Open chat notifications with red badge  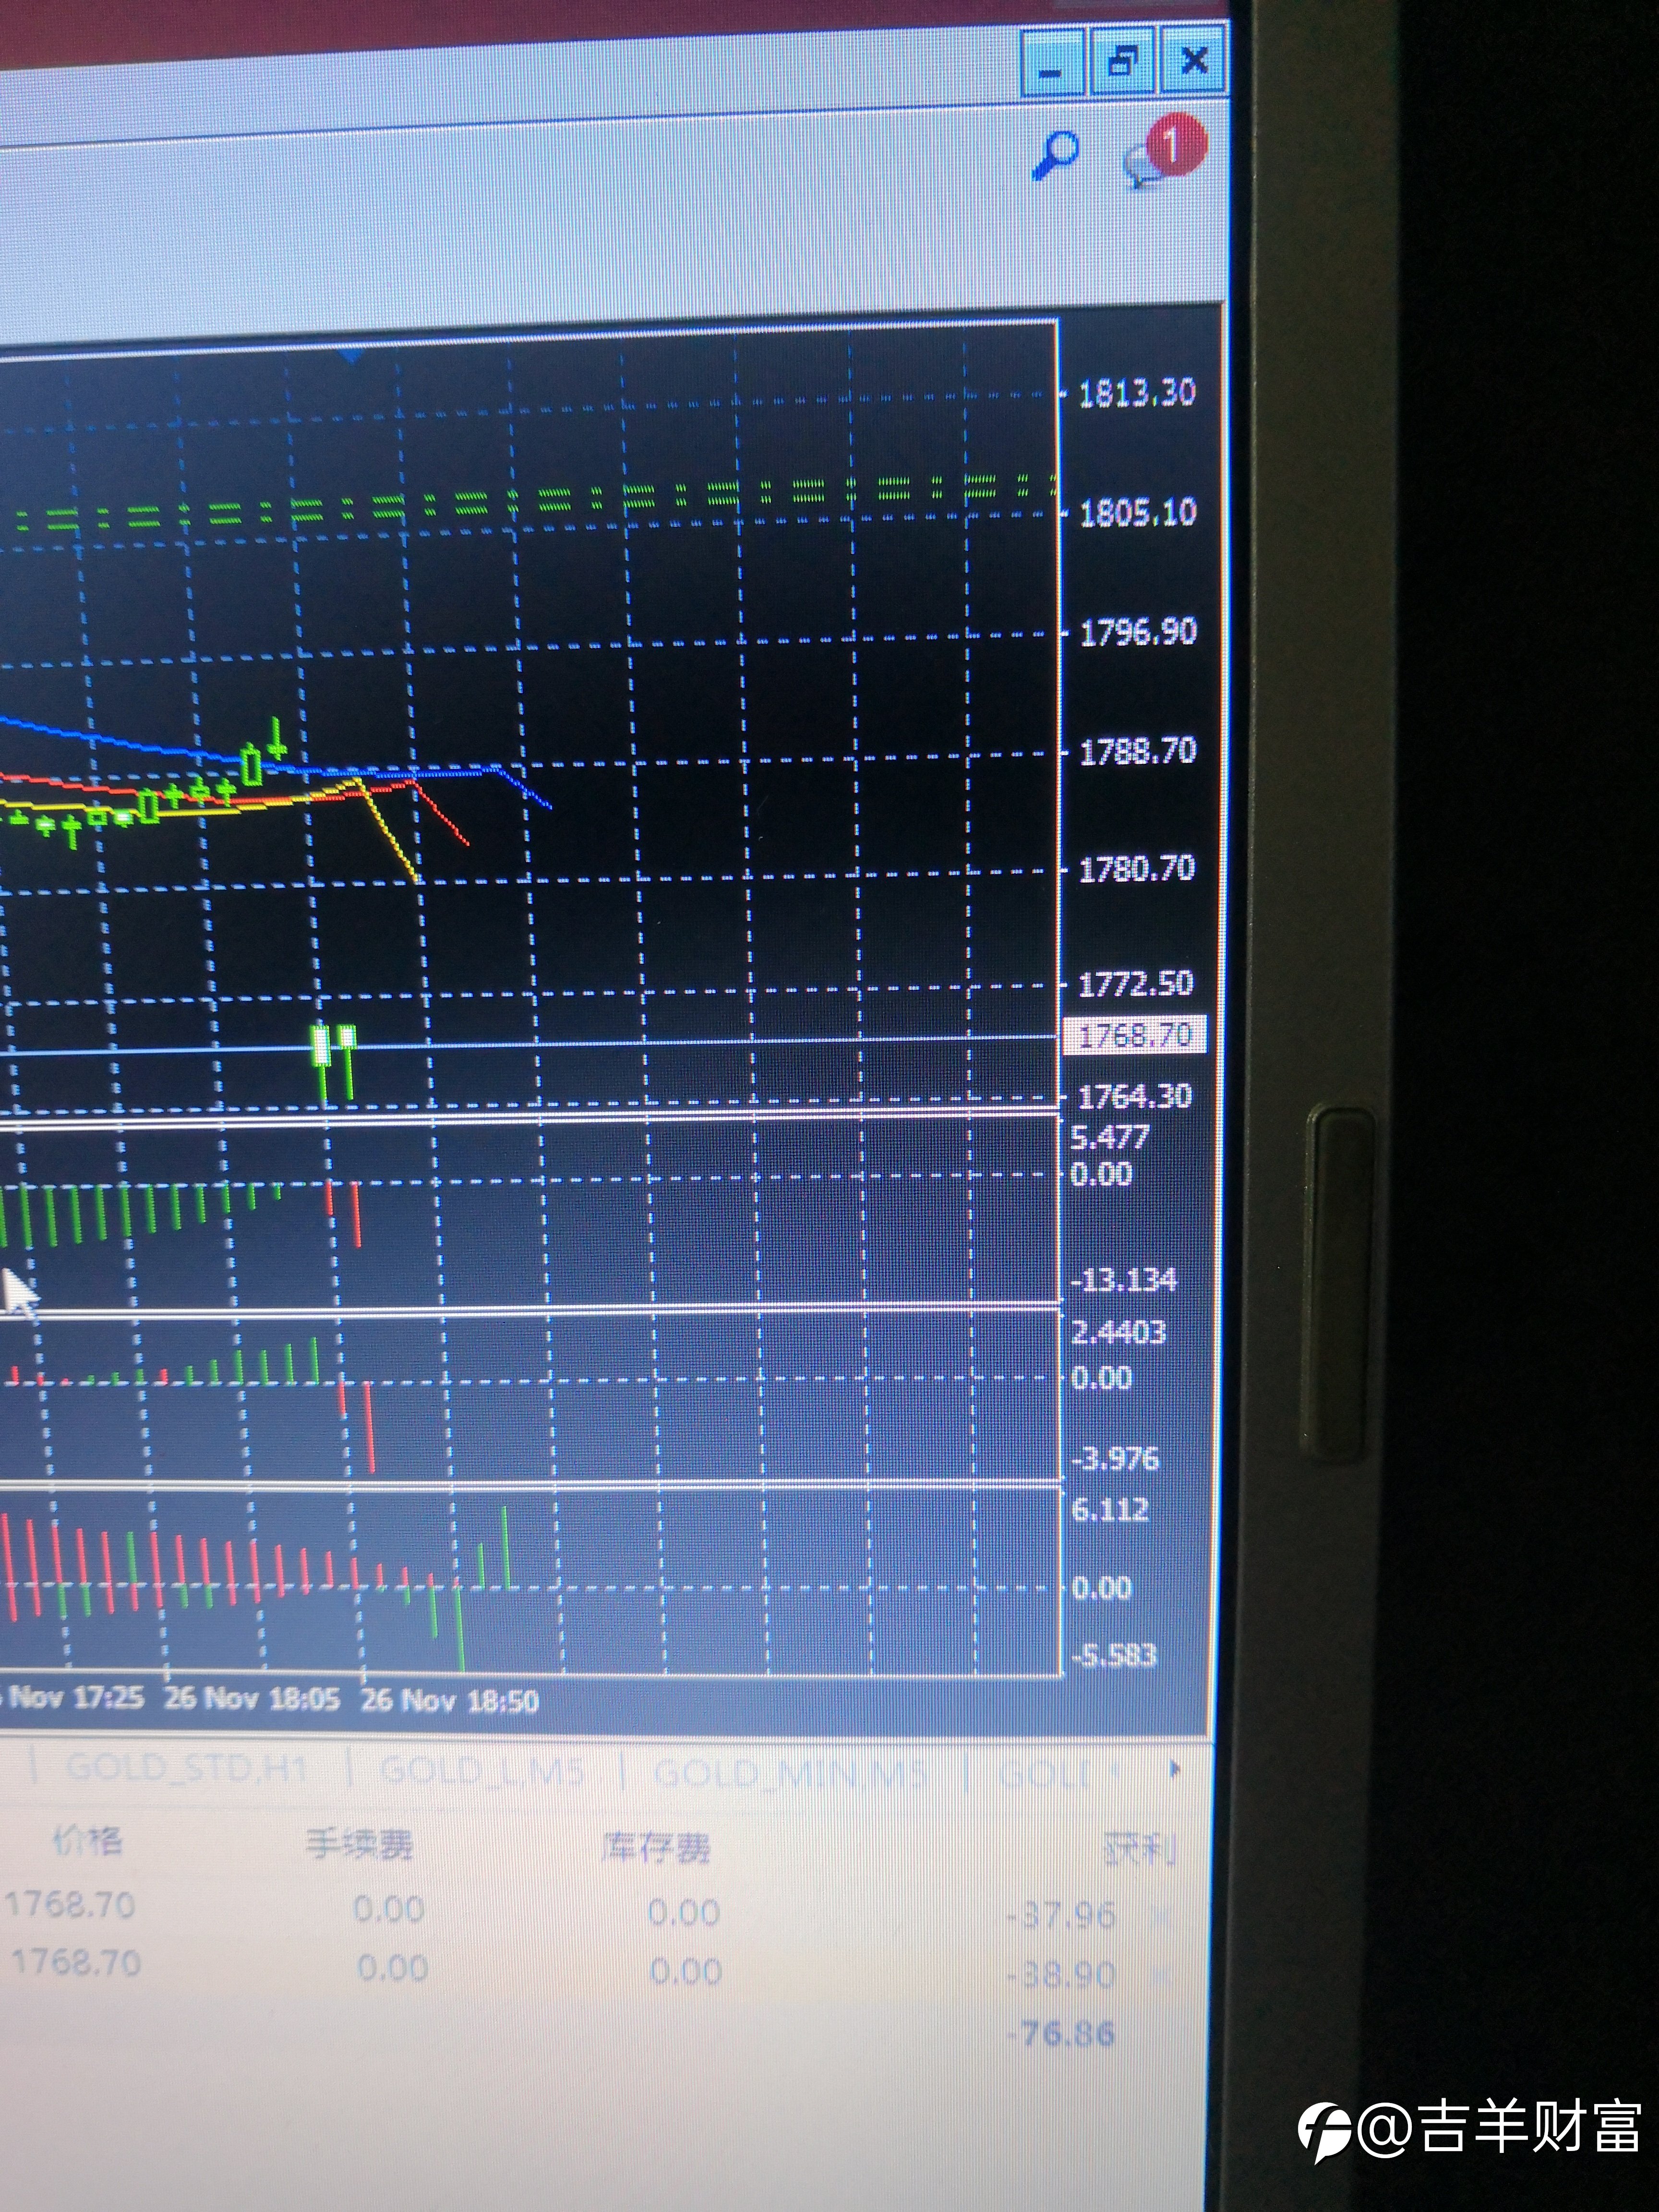(1164, 152)
